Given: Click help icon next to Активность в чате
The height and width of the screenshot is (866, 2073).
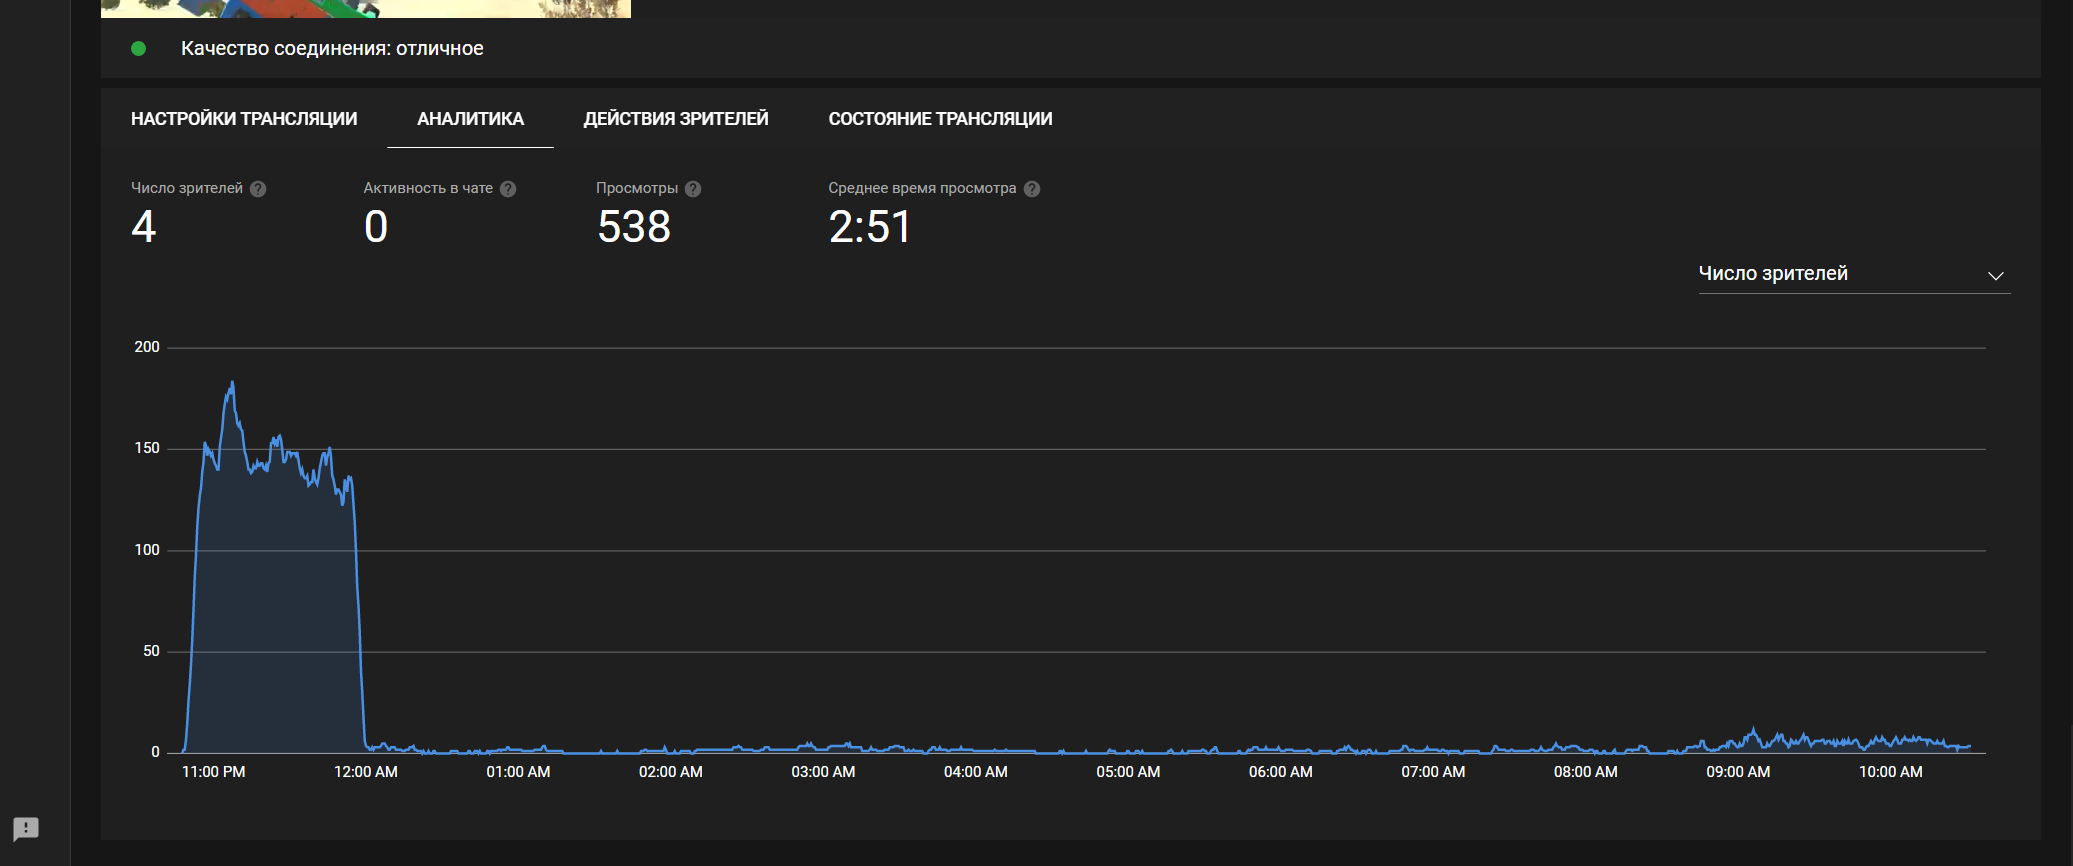Looking at the screenshot, I should (x=508, y=189).
